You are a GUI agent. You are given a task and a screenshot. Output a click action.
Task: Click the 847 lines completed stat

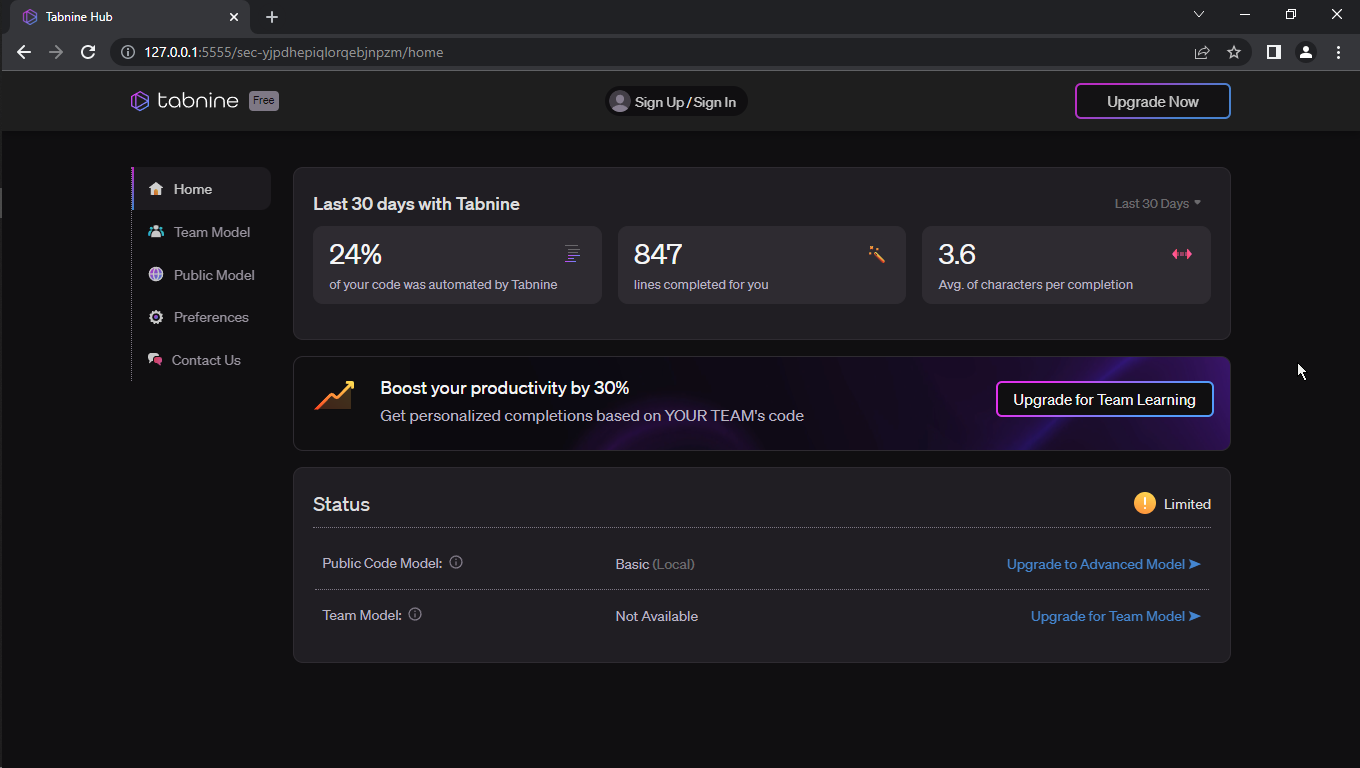pyautogui.click(x=762, y=265)
